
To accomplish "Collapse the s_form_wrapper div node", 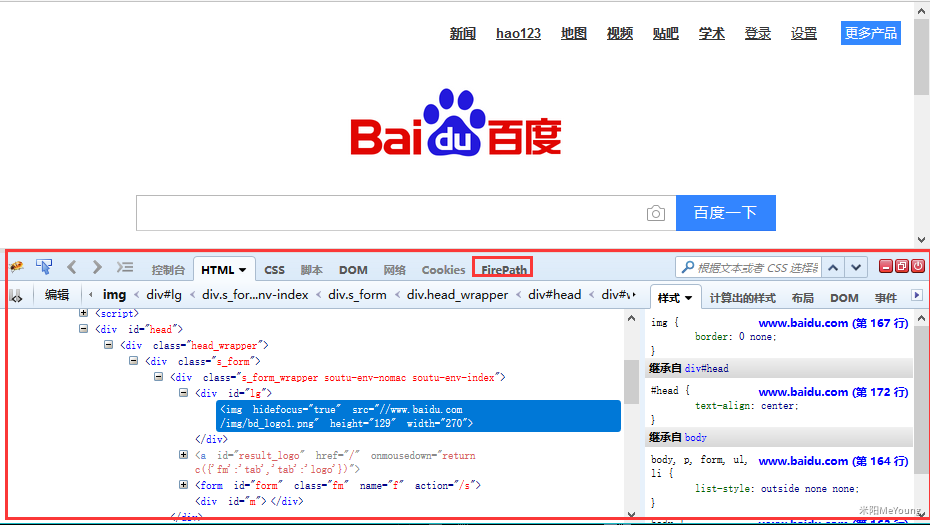I will (x=158, y=377).
